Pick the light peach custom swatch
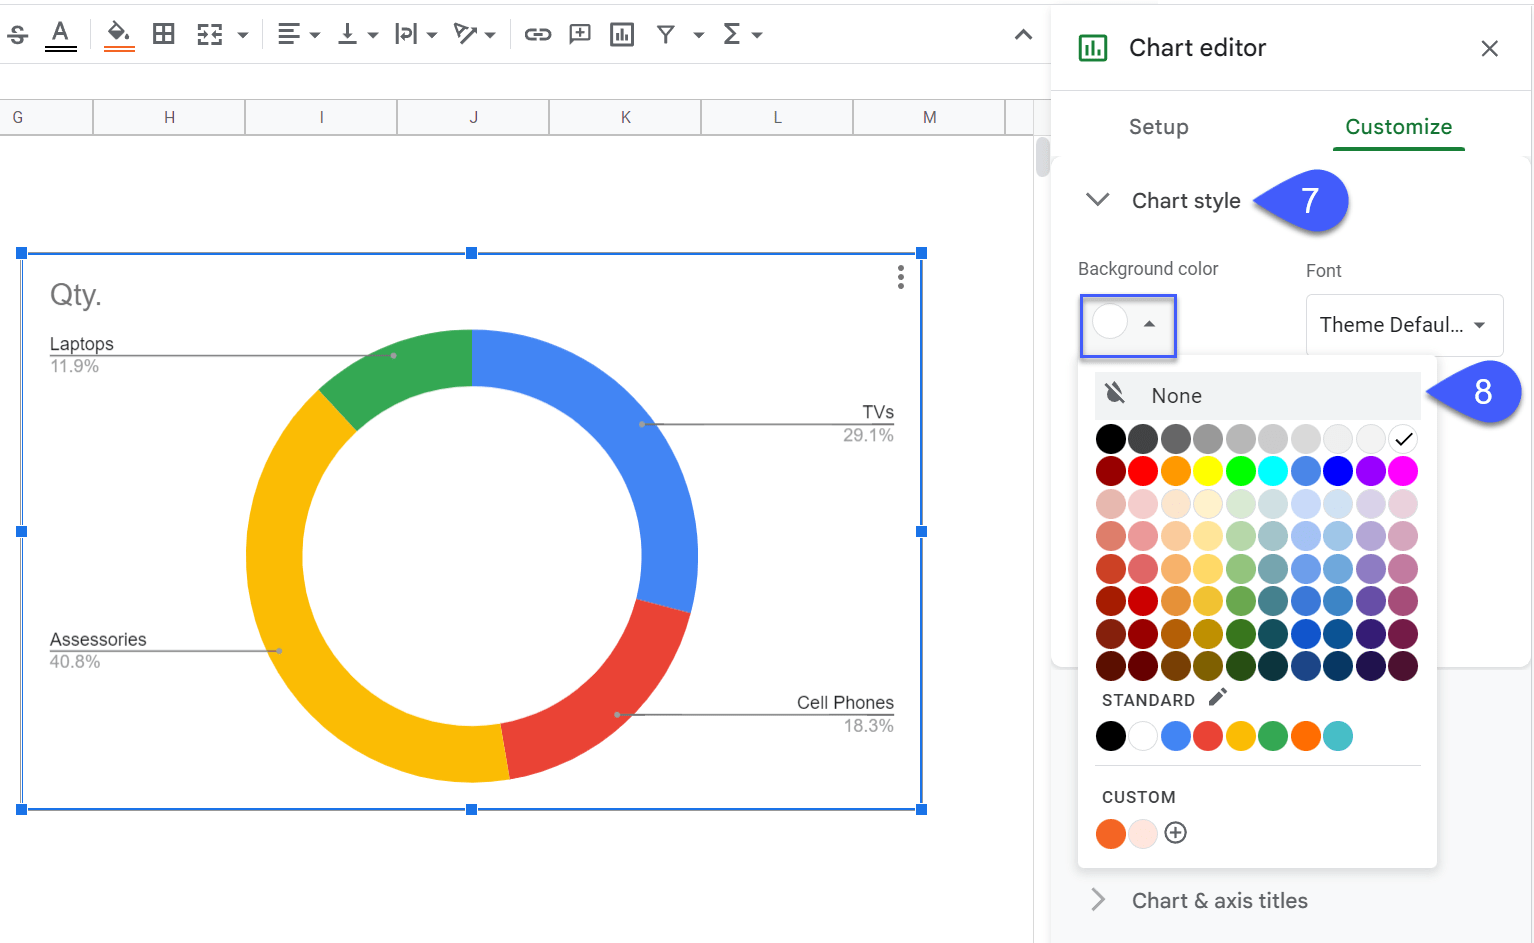The height and width of the screenshot is (943, 1534). [1143, 833]
